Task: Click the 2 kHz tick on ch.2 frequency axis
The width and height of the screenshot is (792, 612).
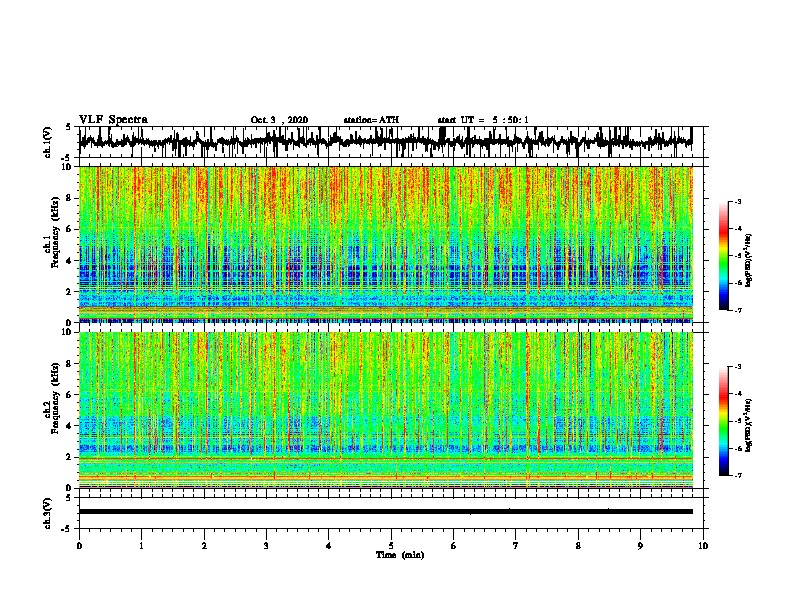Action: click(x=70, y=457)
